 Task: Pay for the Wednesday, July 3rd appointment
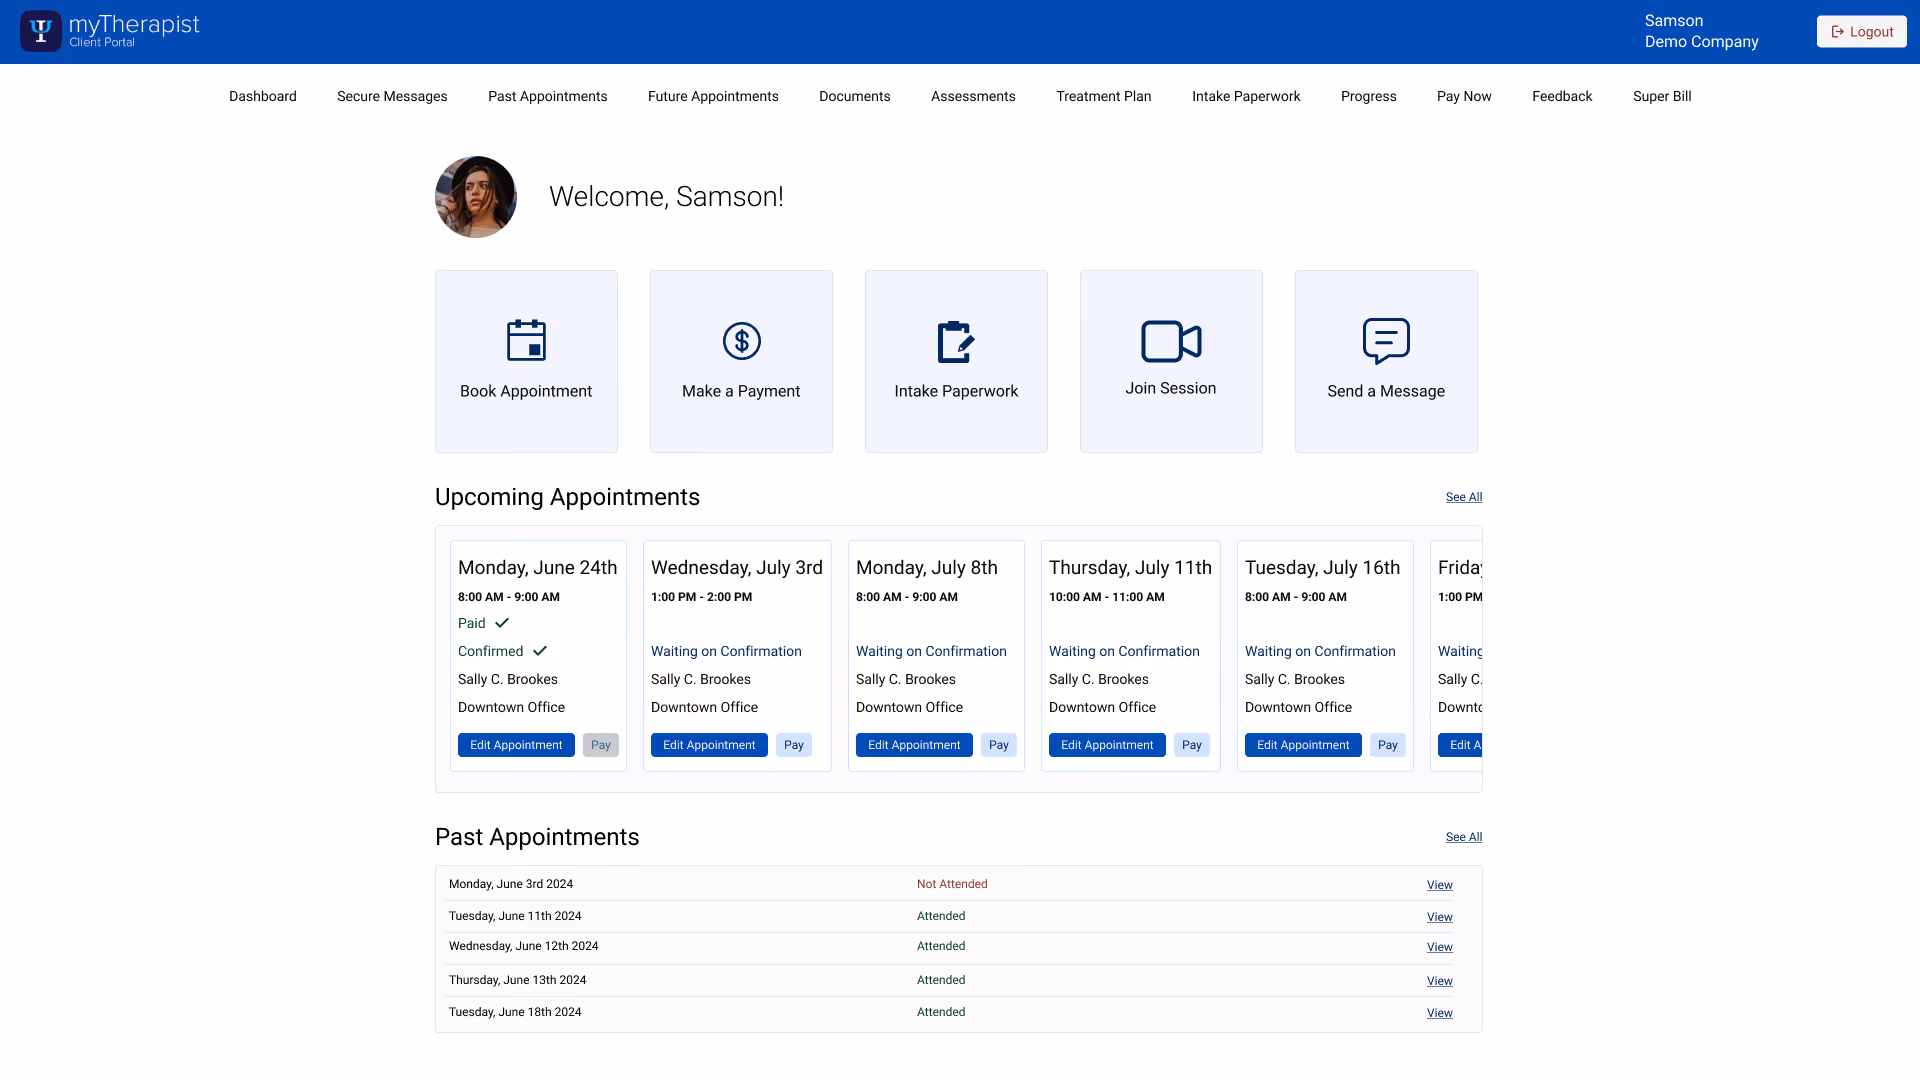pyautogui.click(x=794, y=745)
